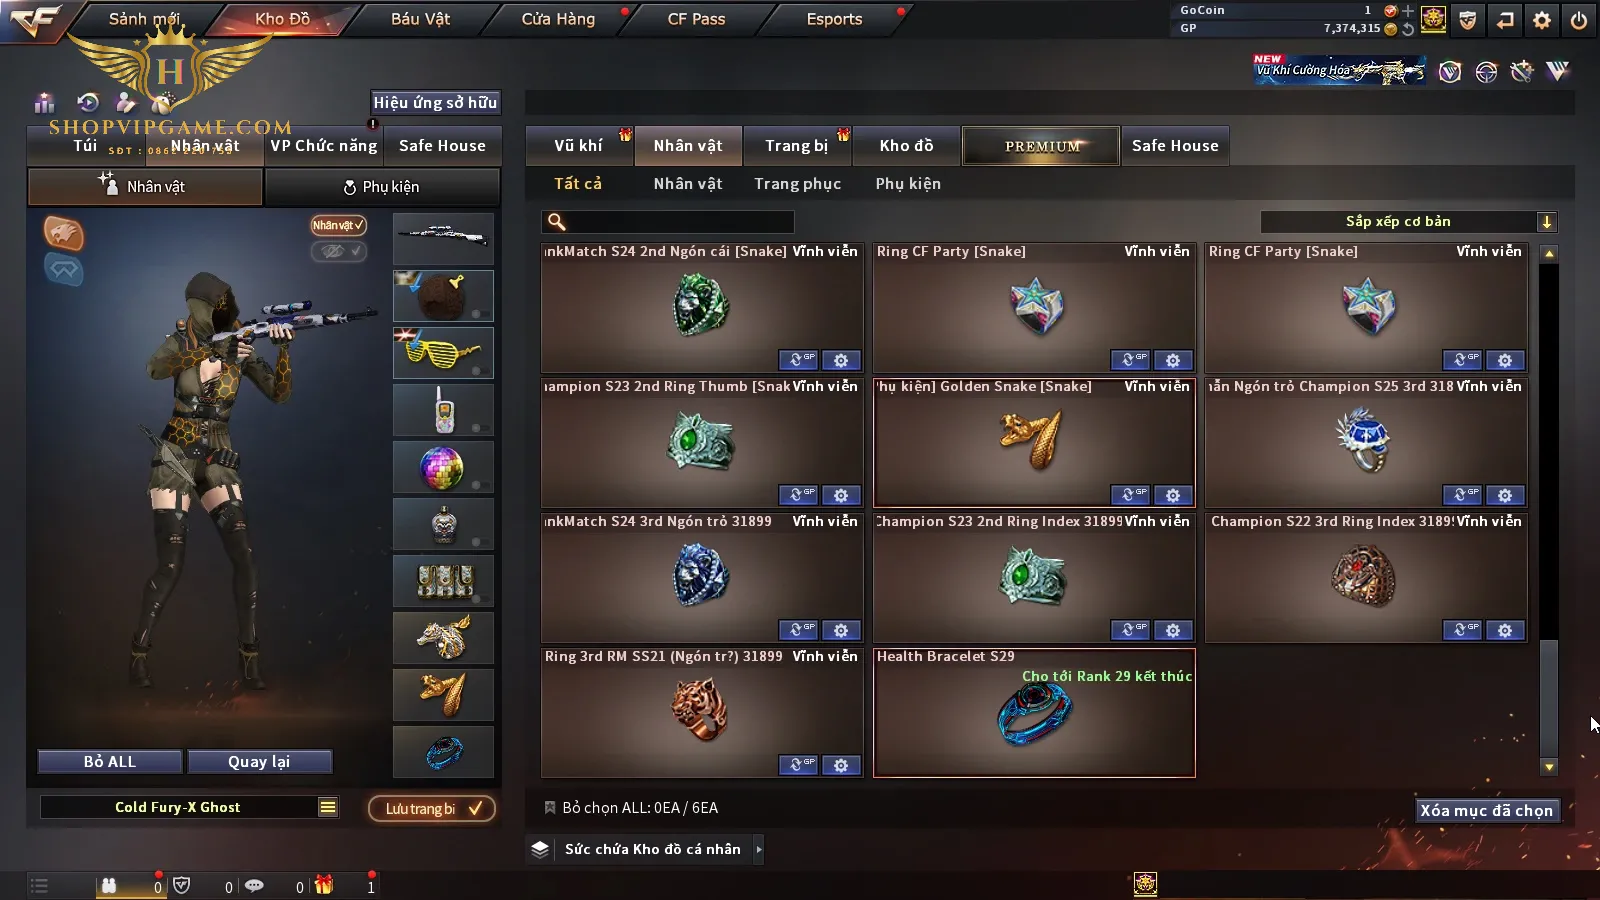Click the Vũ Khí Cường Hóa banner

[x=1340, y=70]
